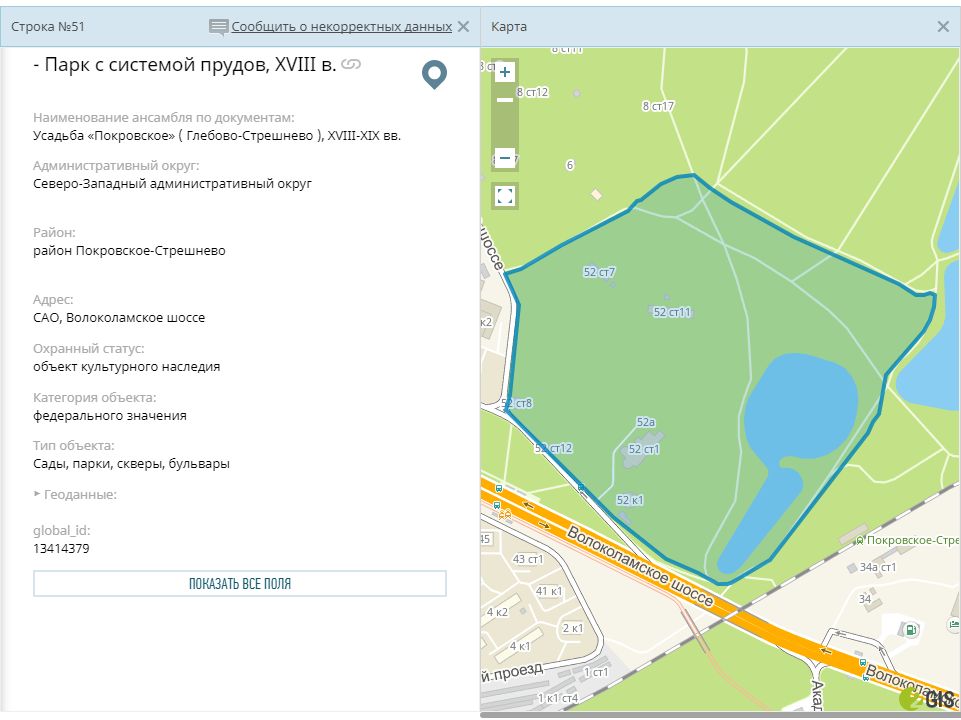Click building 4 к2 on the map
The image size is (961, 720).
tap(497, 612)
